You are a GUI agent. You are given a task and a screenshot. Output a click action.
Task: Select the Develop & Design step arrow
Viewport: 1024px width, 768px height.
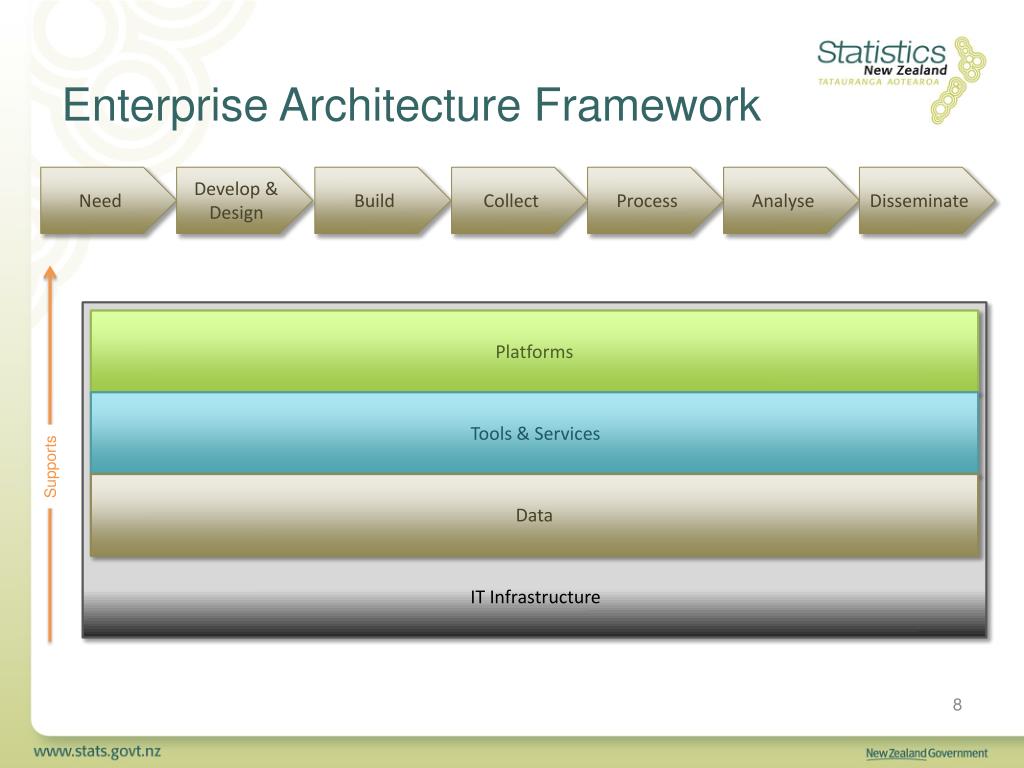[x=243, y=200]
